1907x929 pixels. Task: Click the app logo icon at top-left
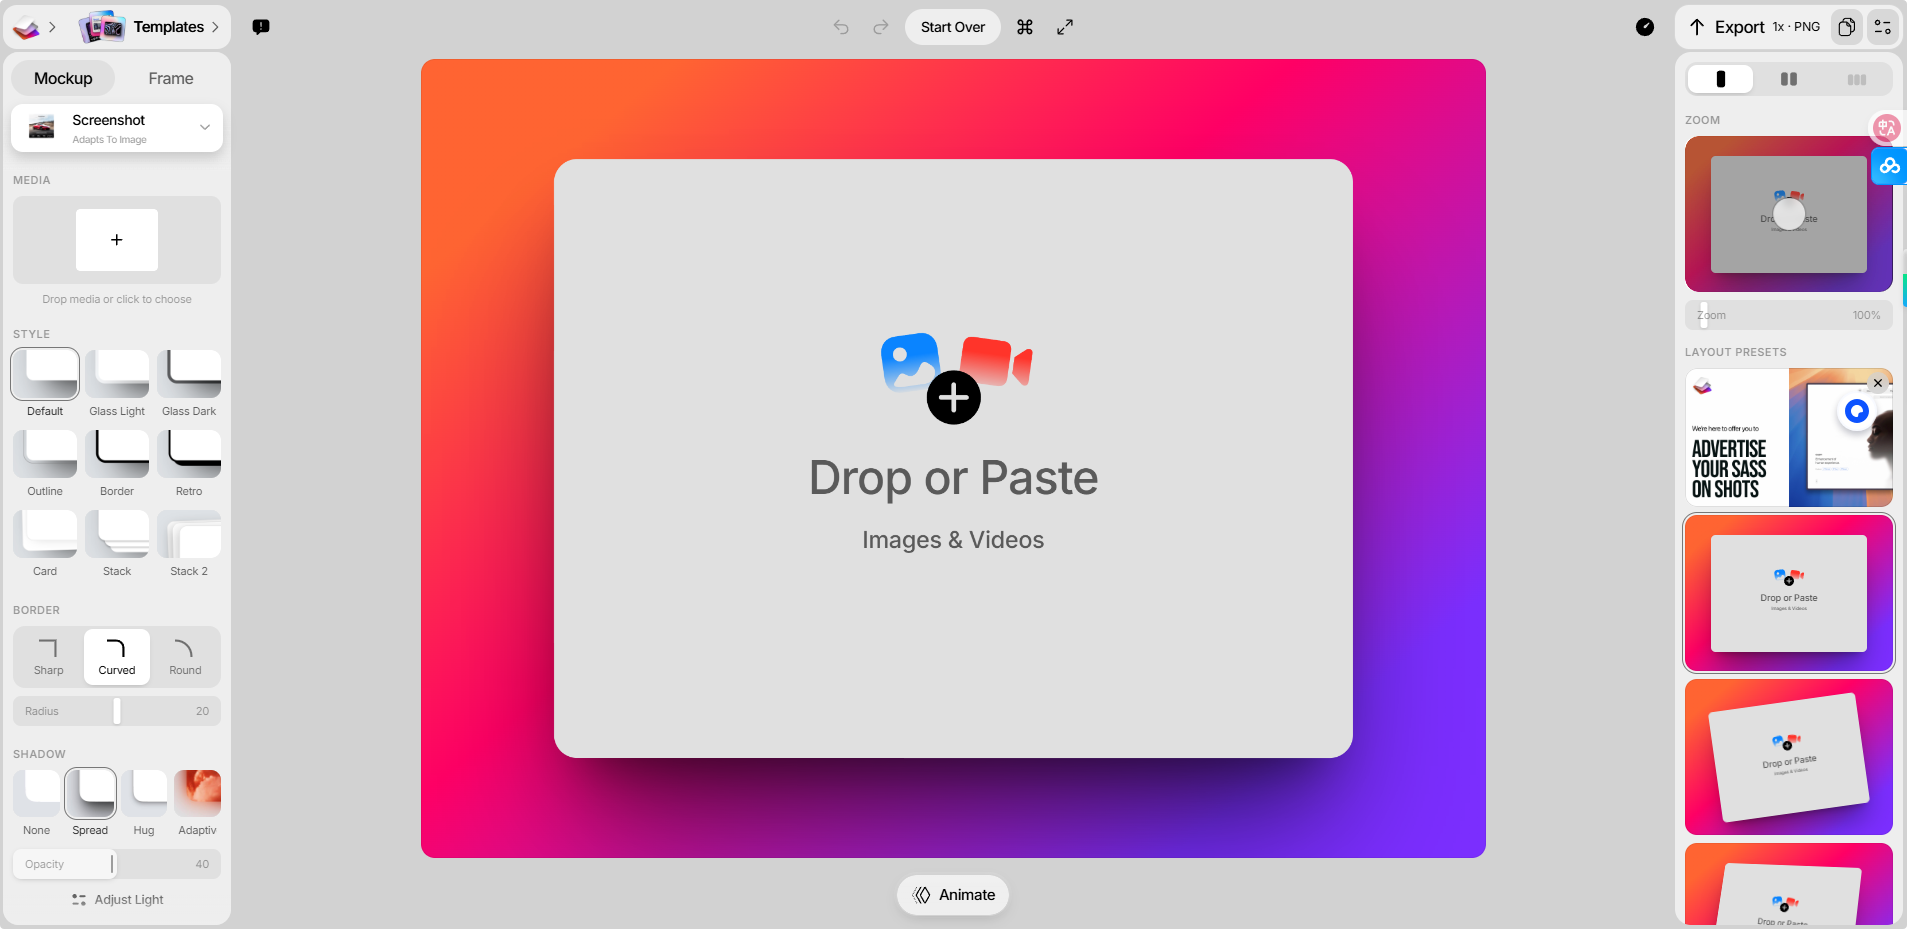[x=27, y=28]
